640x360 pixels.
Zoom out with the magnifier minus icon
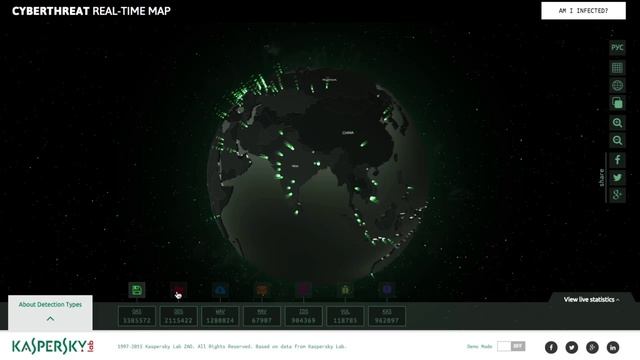[617, 140]
